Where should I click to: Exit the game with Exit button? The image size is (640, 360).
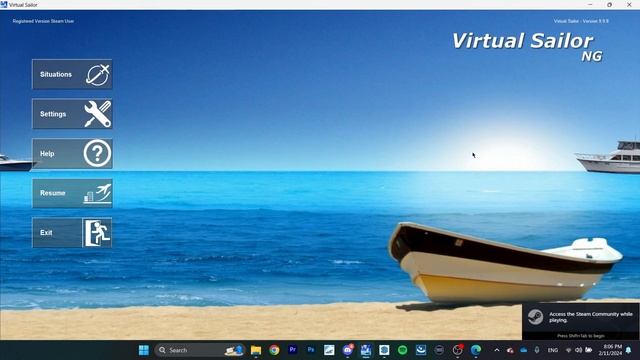[x=72, y=233]
